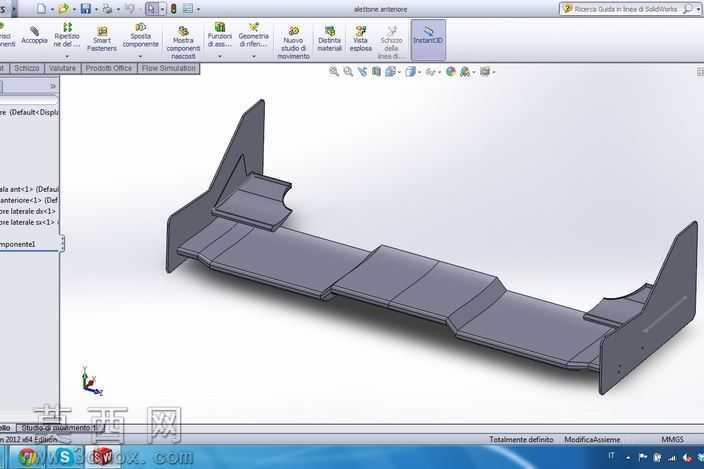The width and height of the screenshot is (704, 469).
Task: Select anteriore<1> component in tree
Action: 30,200
